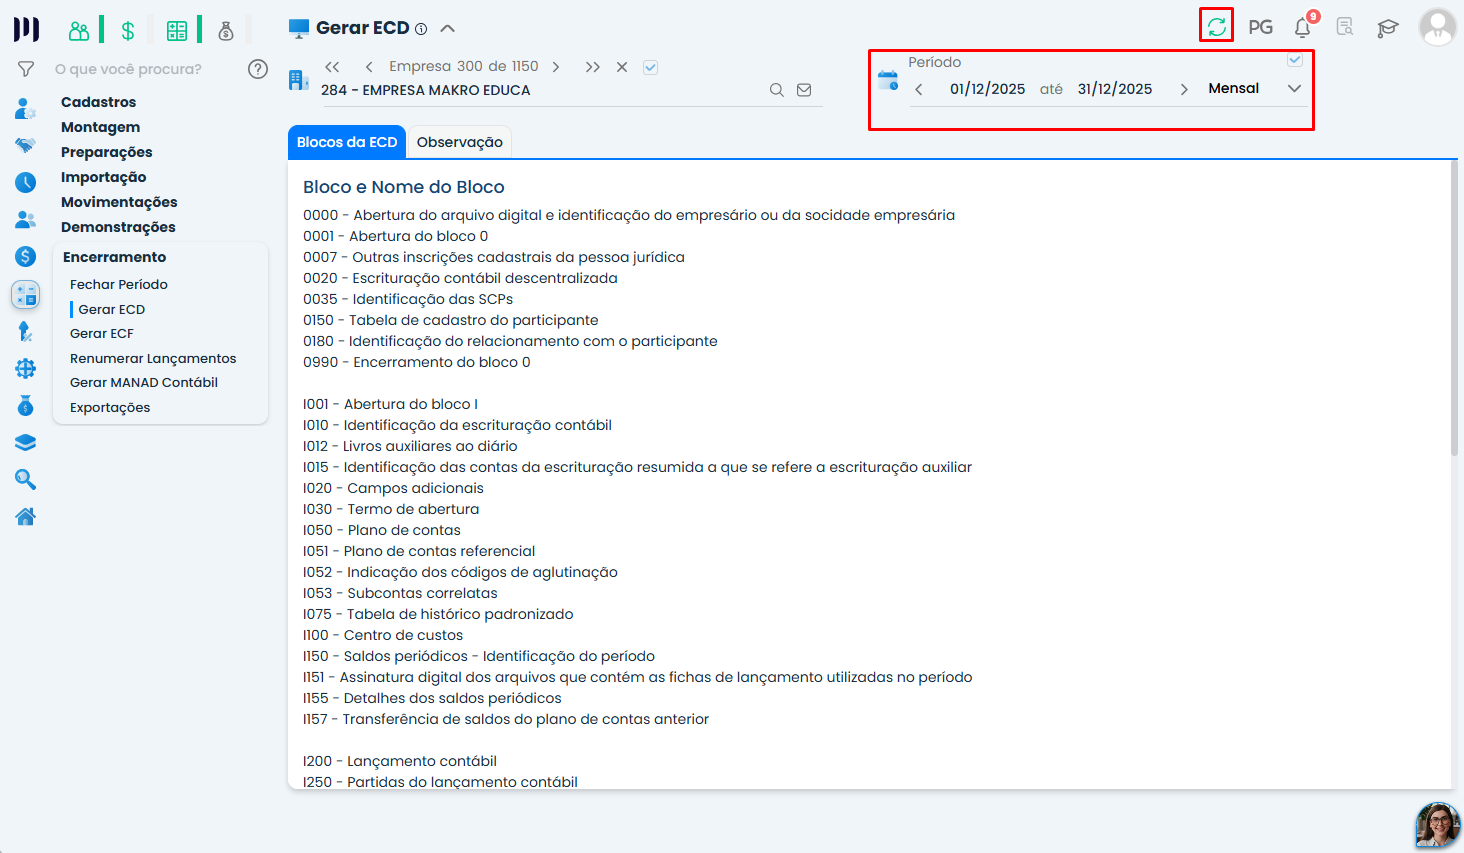This screenshot has height=853, width=1464.
Task: Go to previous period with left arrow
Action: (919, 89)
